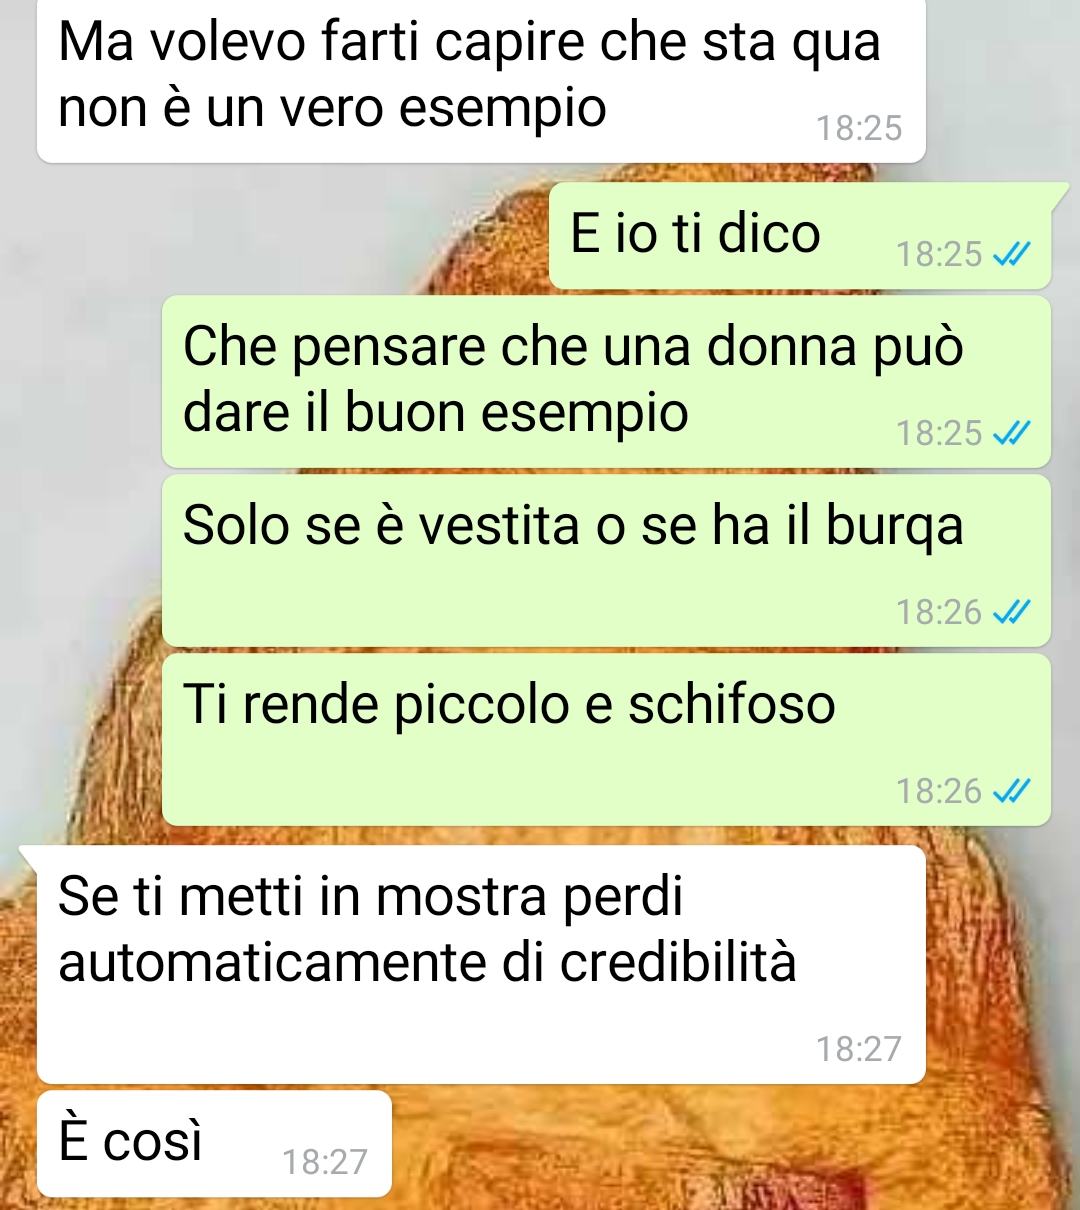Click the blue double-check on 'dare il buon esempio'

click(x=1012, y=433)
